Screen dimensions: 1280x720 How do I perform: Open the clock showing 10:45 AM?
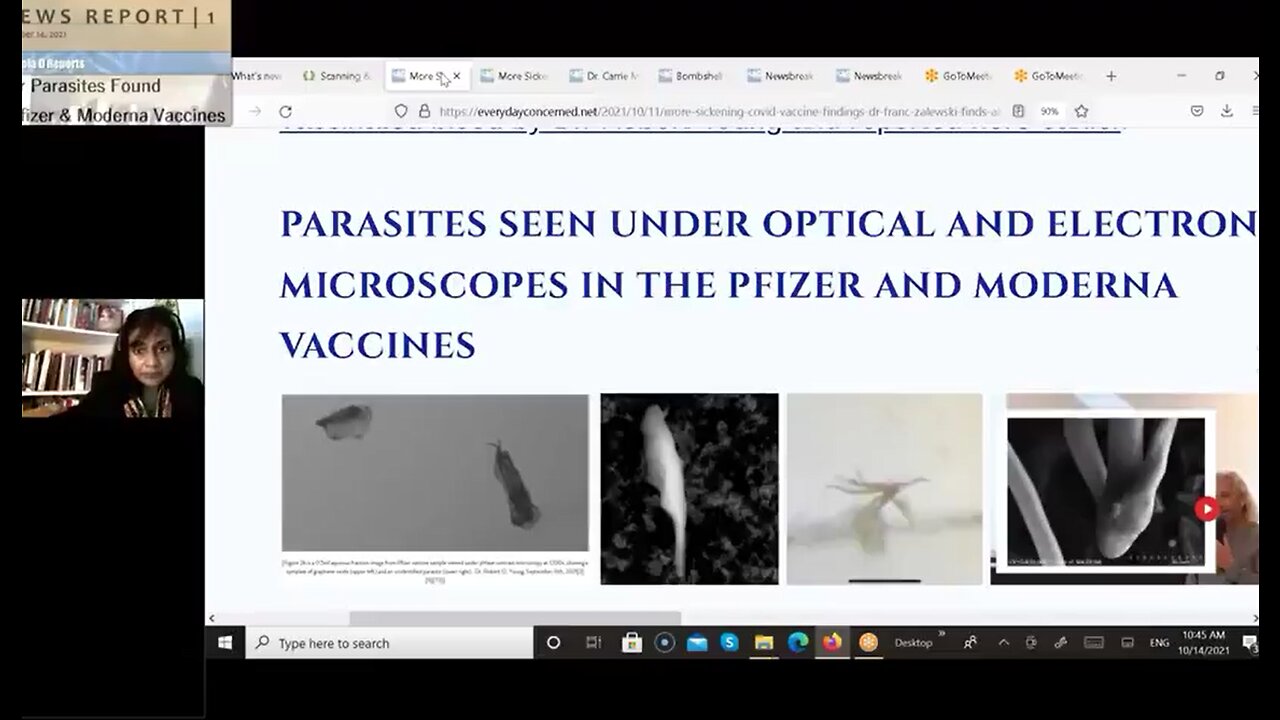click(x=1203, y=643)
